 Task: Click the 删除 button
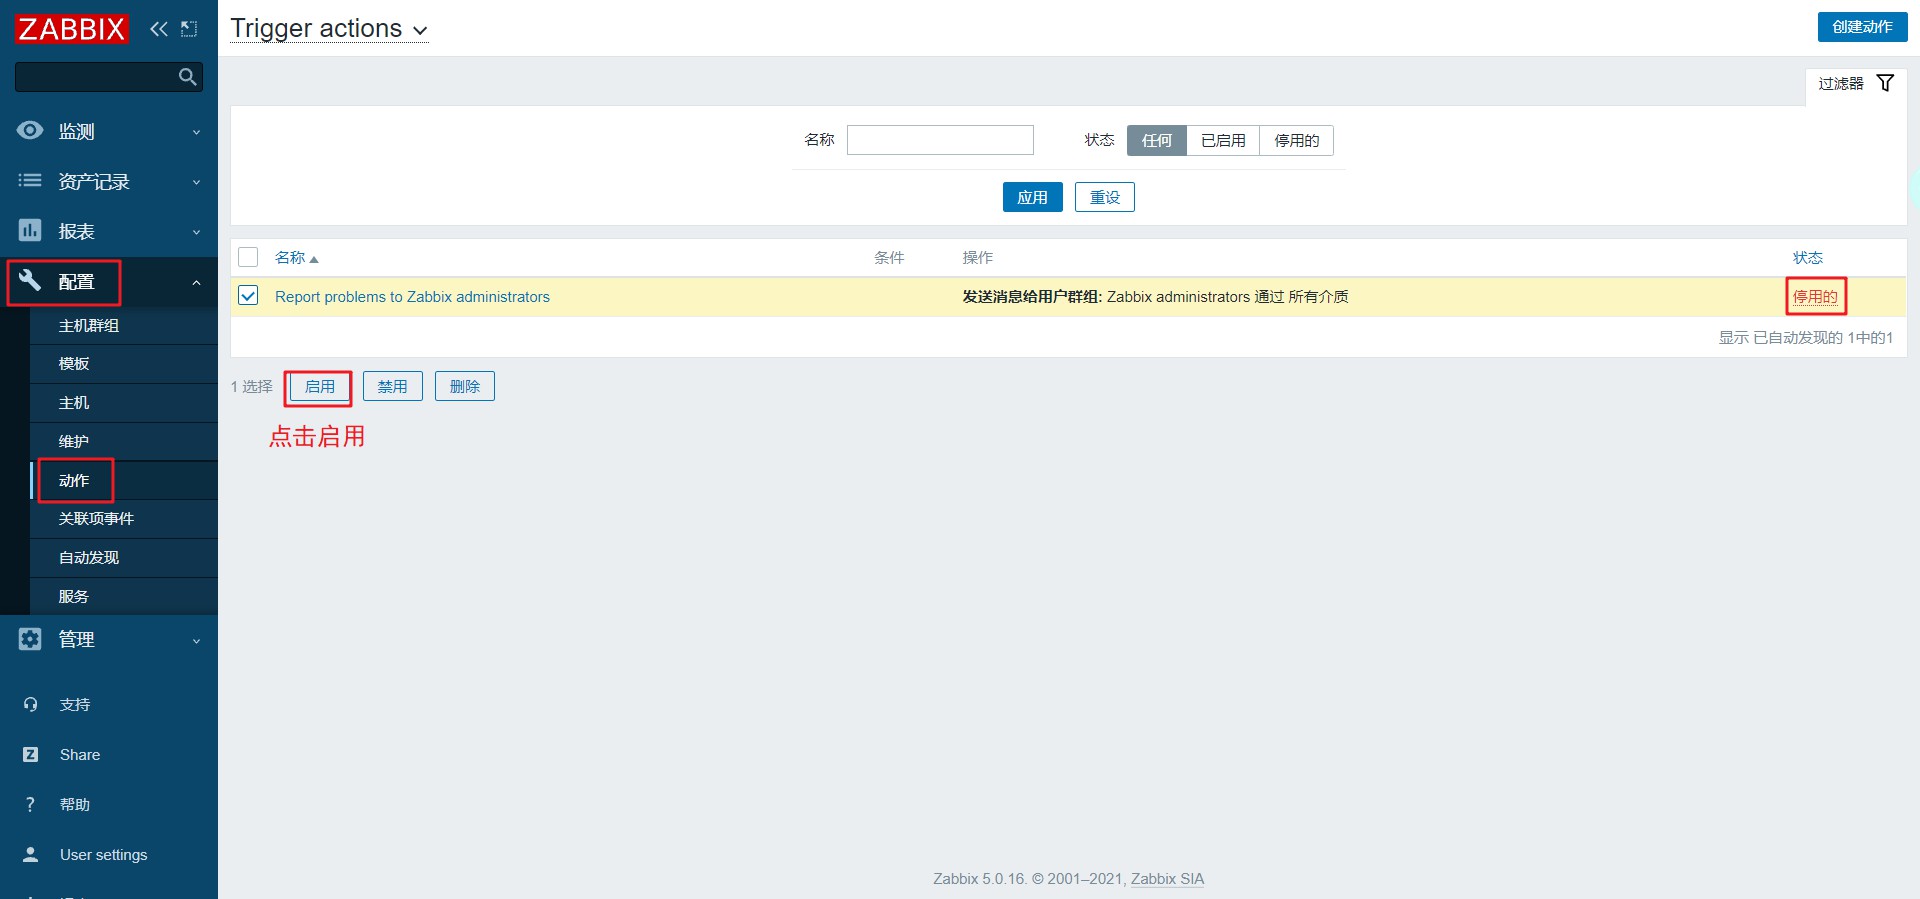tap(465, 386)
